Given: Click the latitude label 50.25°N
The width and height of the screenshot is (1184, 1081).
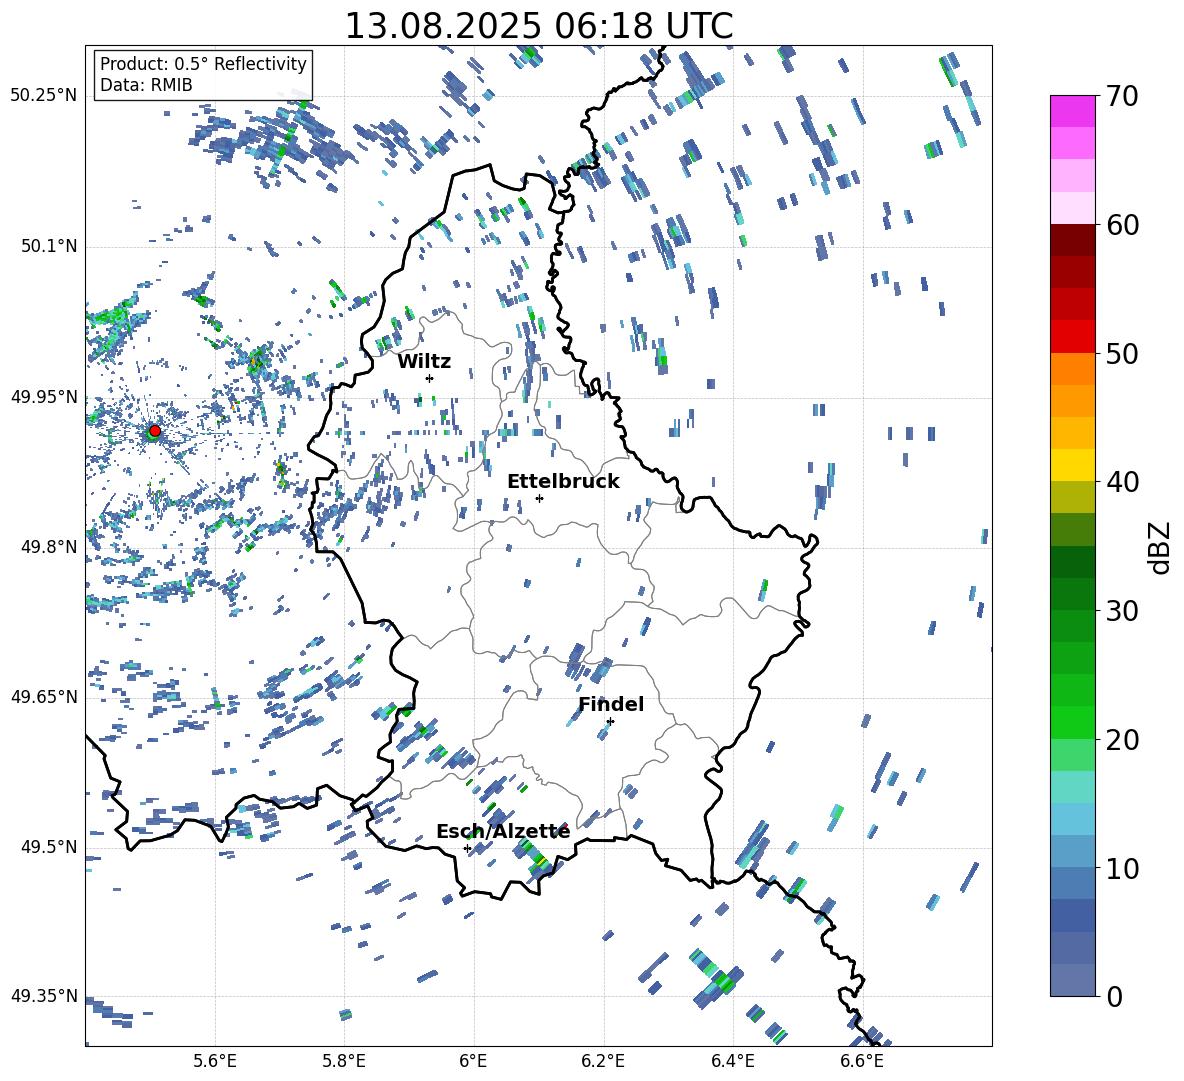Looking at the screenshot, I should [x=44, y=96].
